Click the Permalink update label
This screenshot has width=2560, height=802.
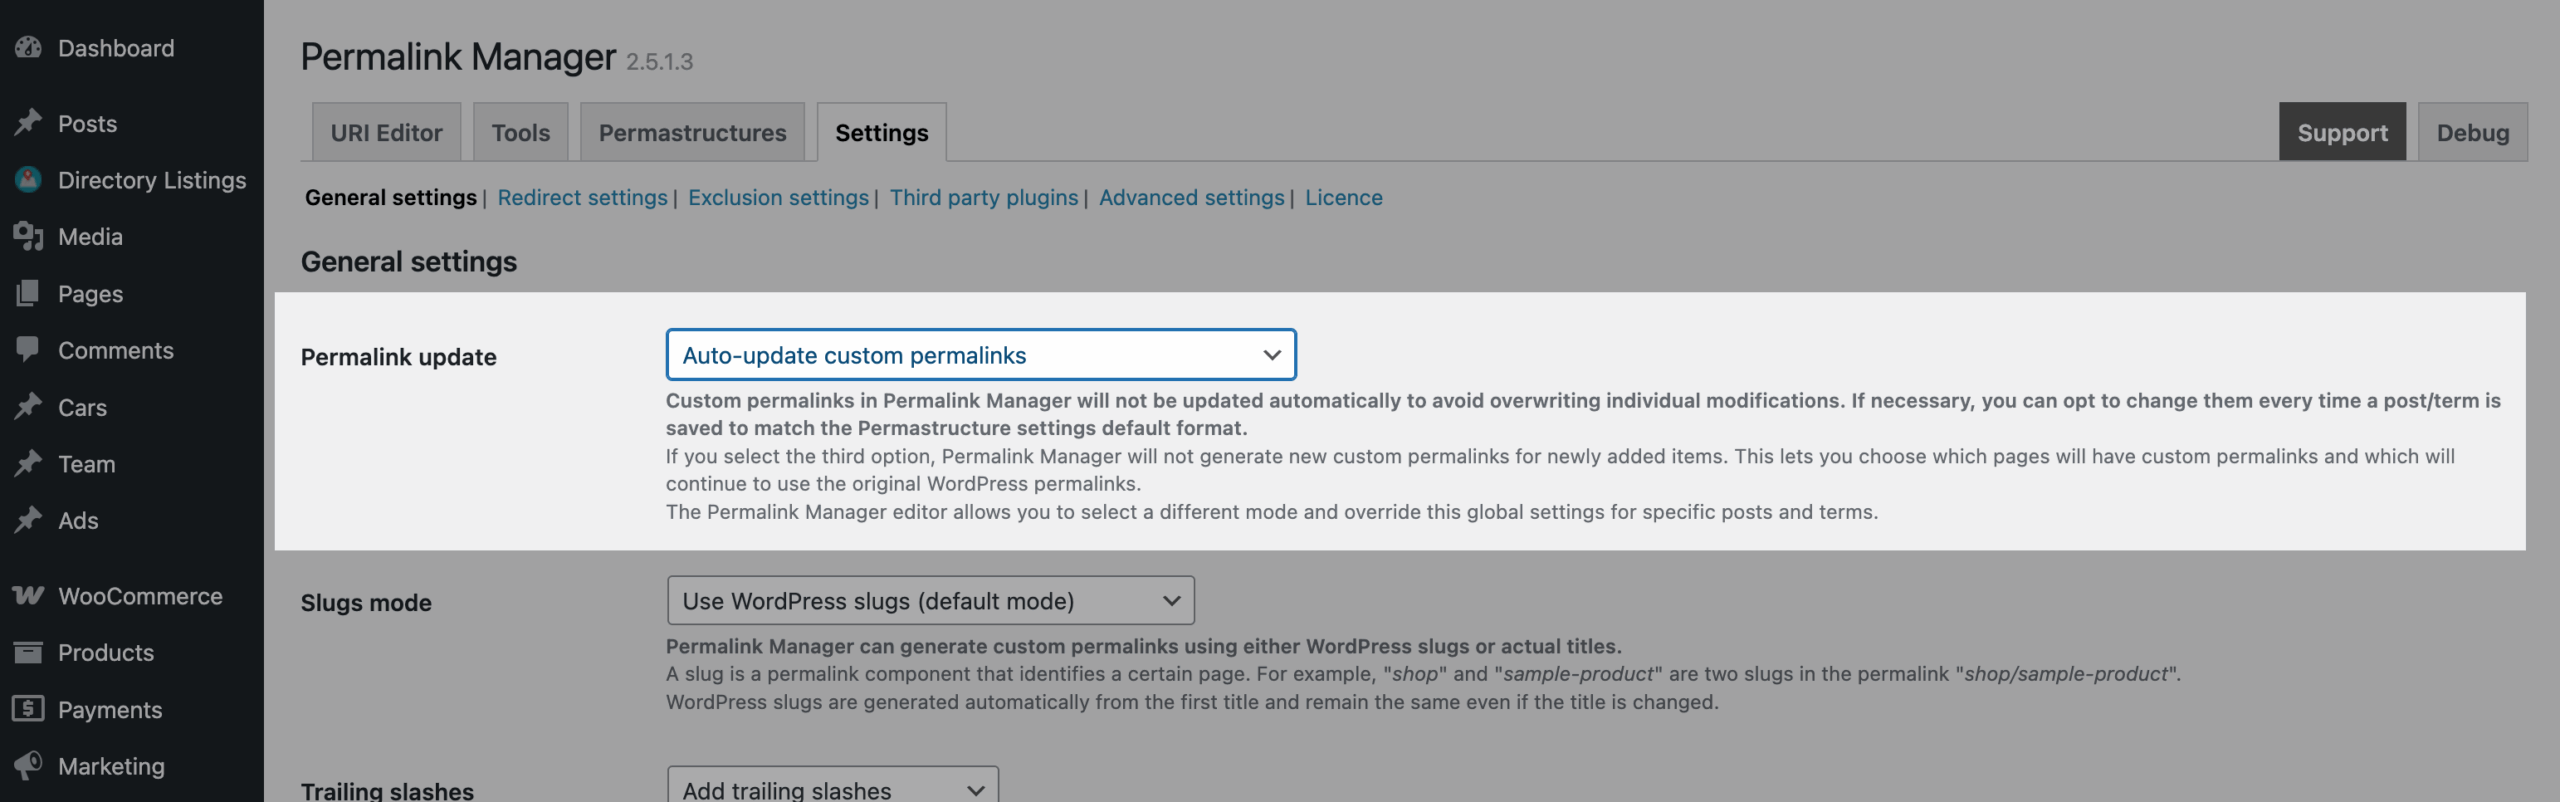[x=398, y=357]
